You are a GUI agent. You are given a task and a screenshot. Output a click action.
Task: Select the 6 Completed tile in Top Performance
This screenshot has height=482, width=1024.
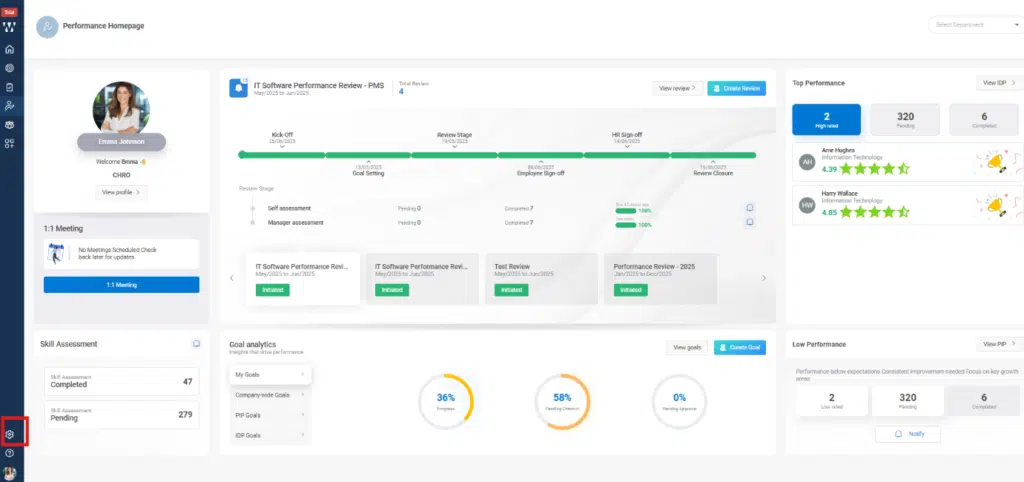[984, 120]
